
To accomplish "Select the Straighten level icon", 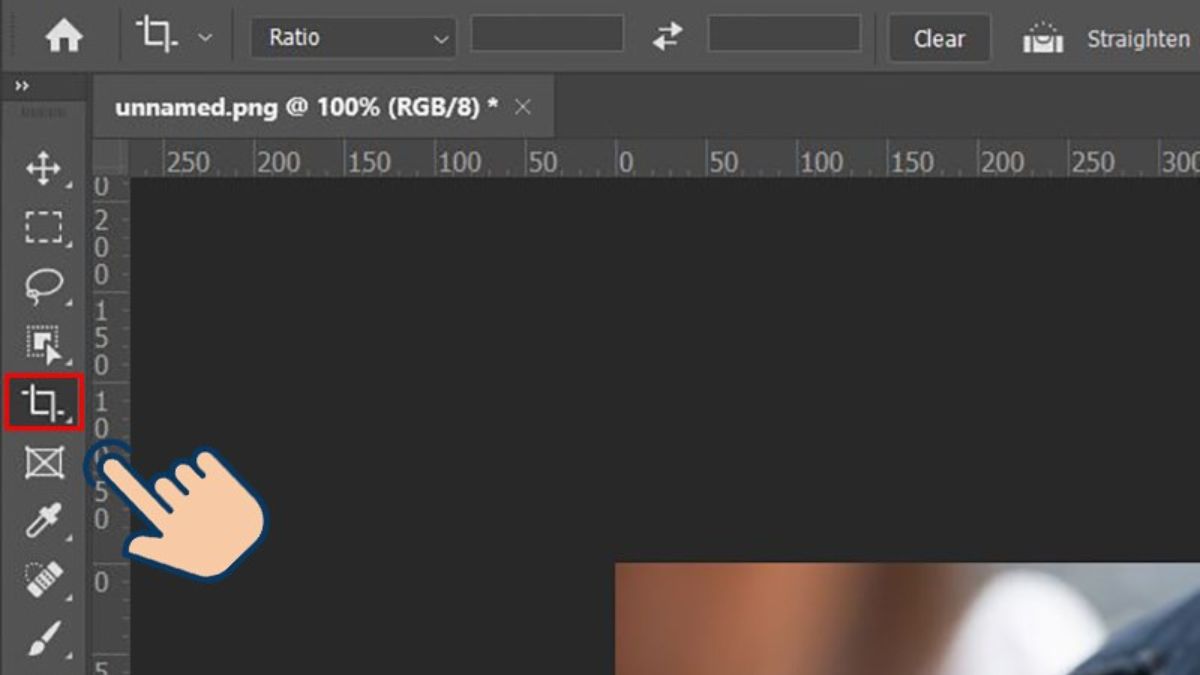I will pyautogui.click(x=1043, y=38).
